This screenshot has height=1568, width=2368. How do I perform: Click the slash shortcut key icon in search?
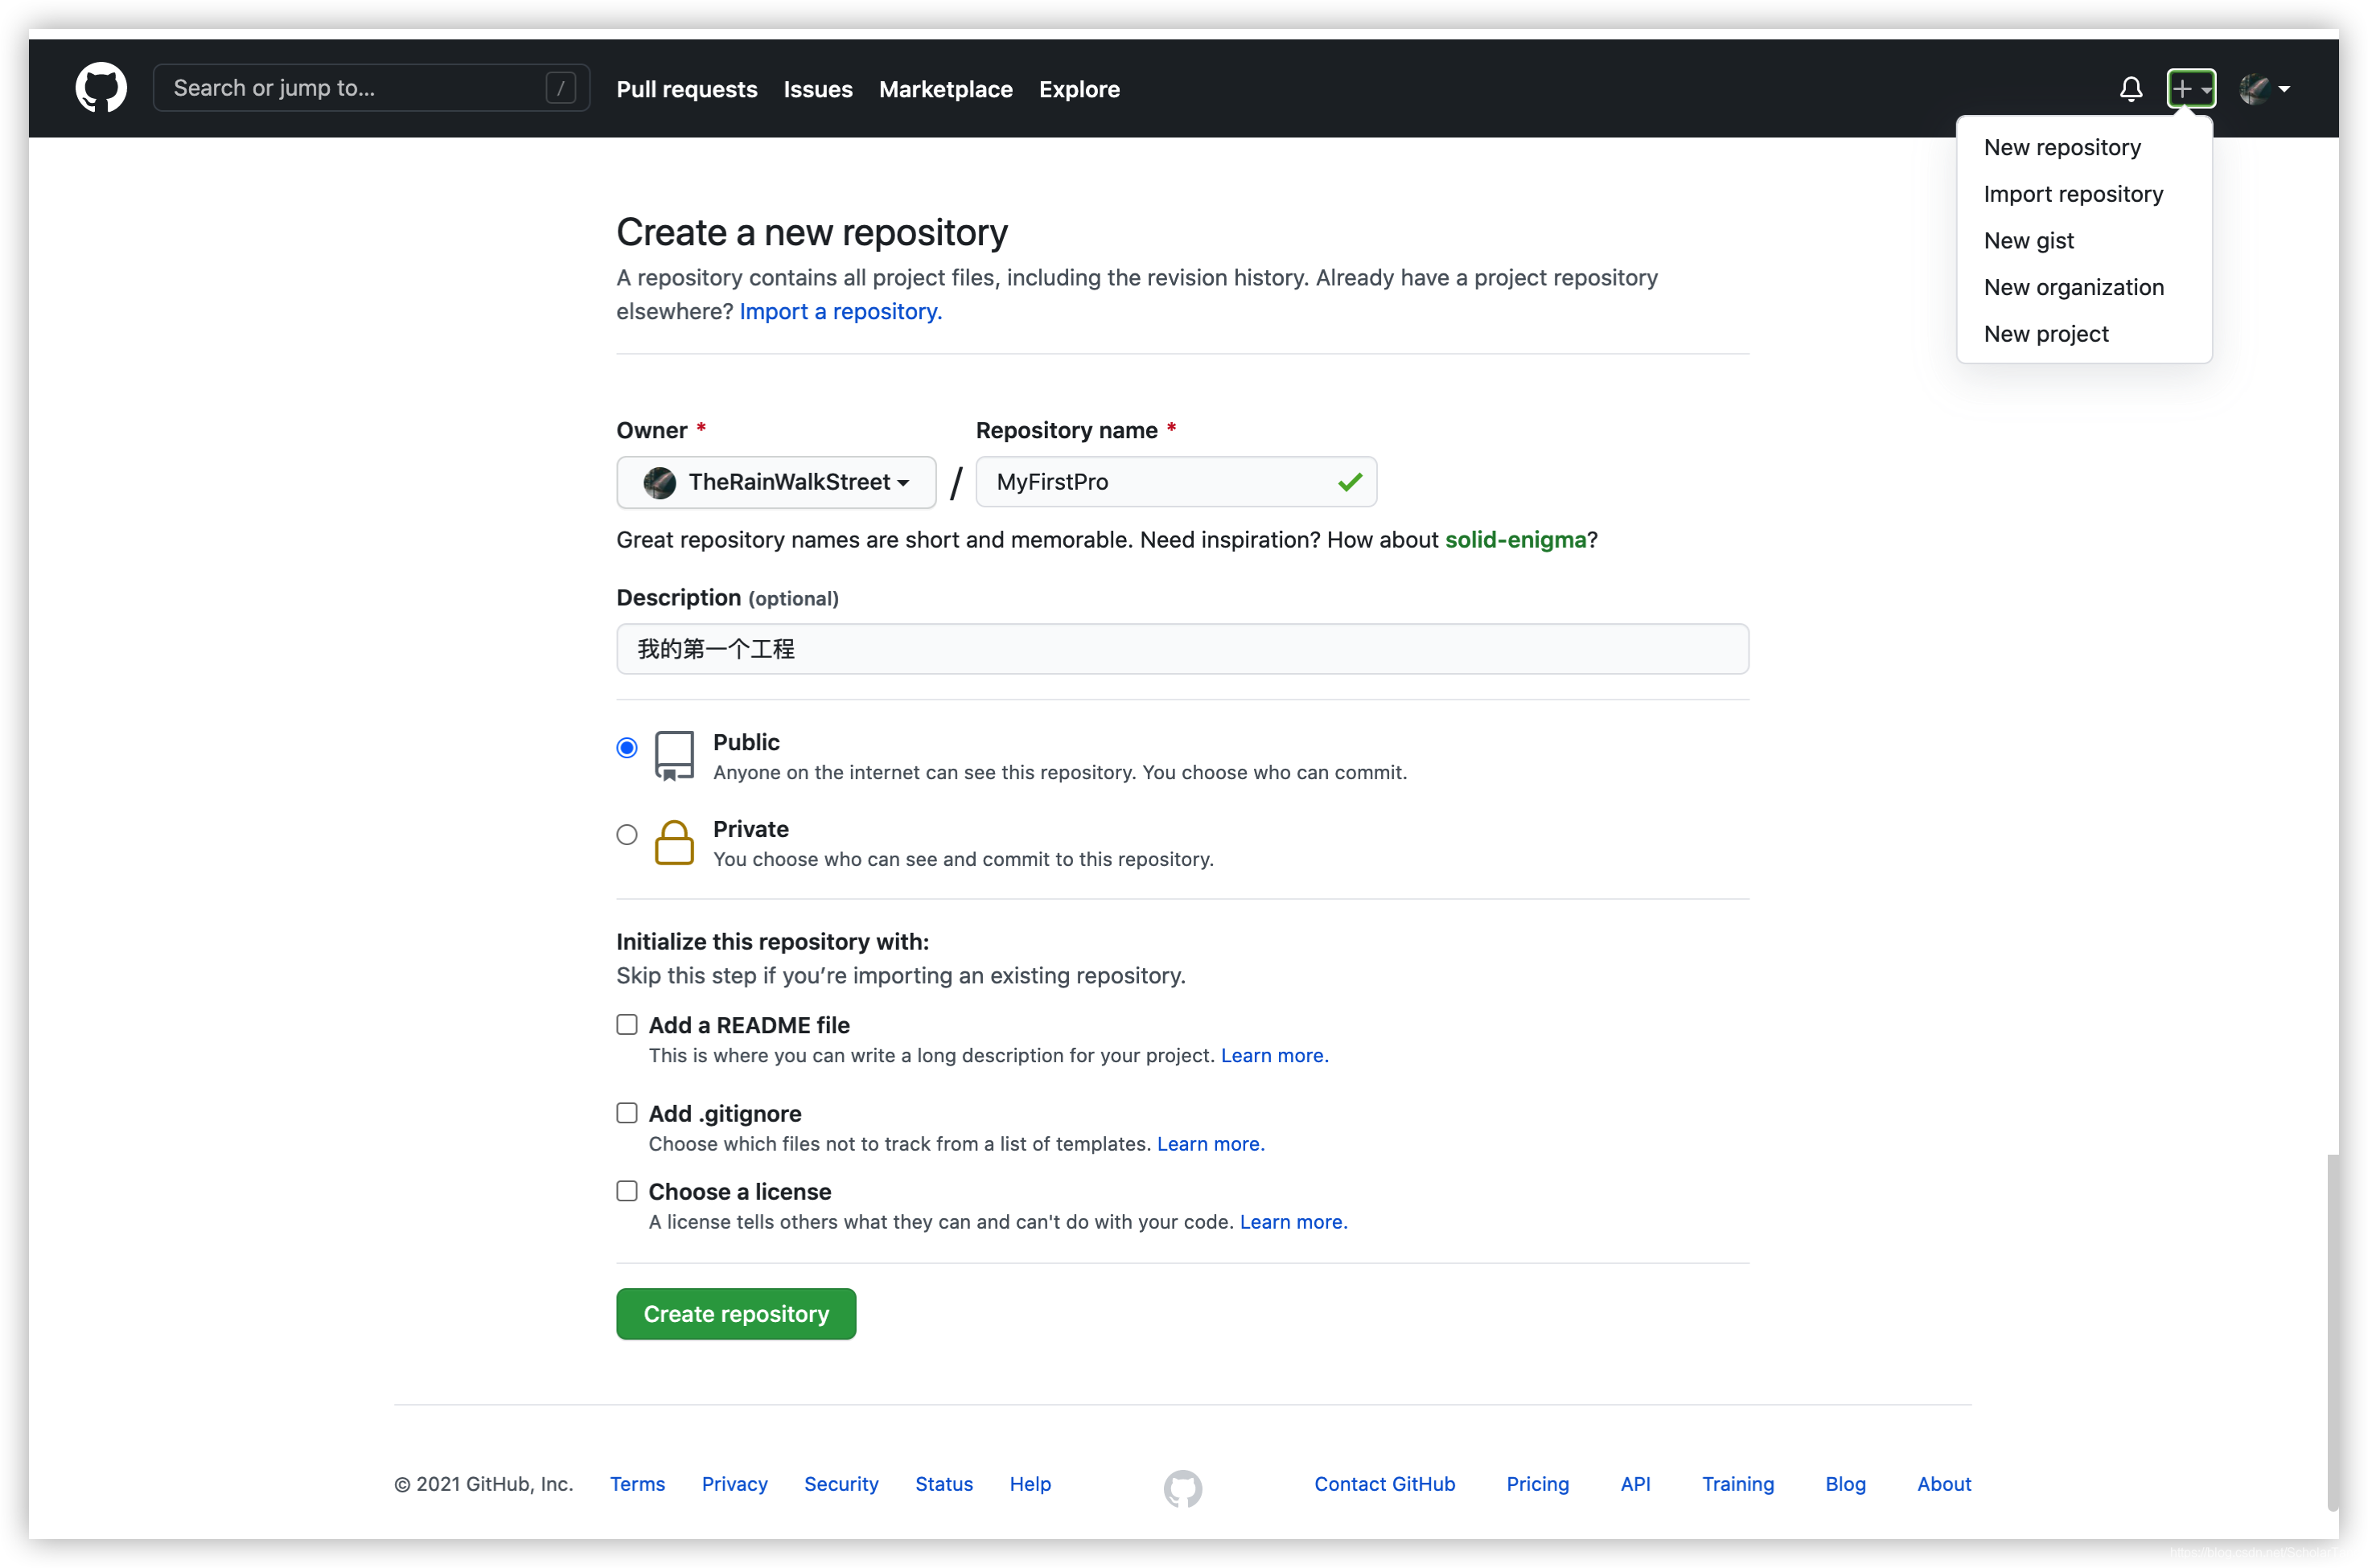pos(560,88)
